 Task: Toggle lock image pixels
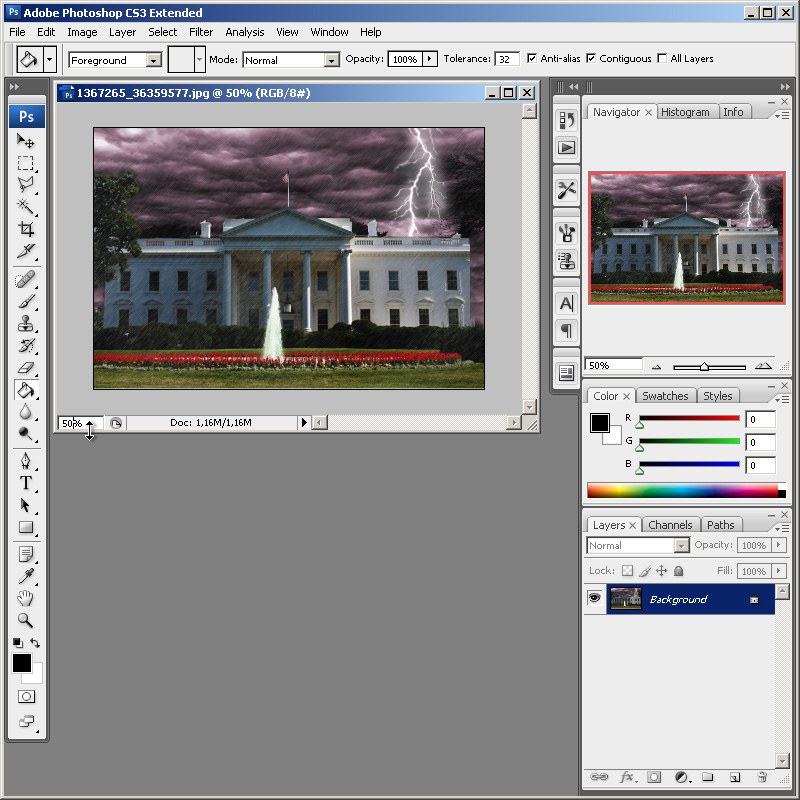point(645,571)
